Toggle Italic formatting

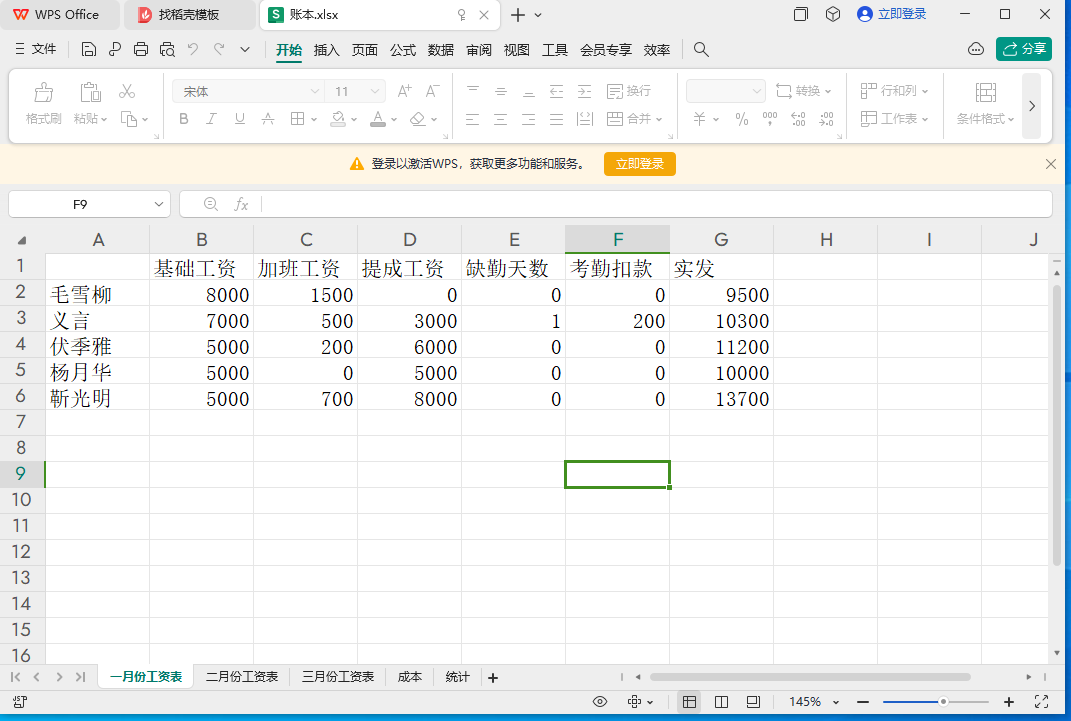pos(212,119)
